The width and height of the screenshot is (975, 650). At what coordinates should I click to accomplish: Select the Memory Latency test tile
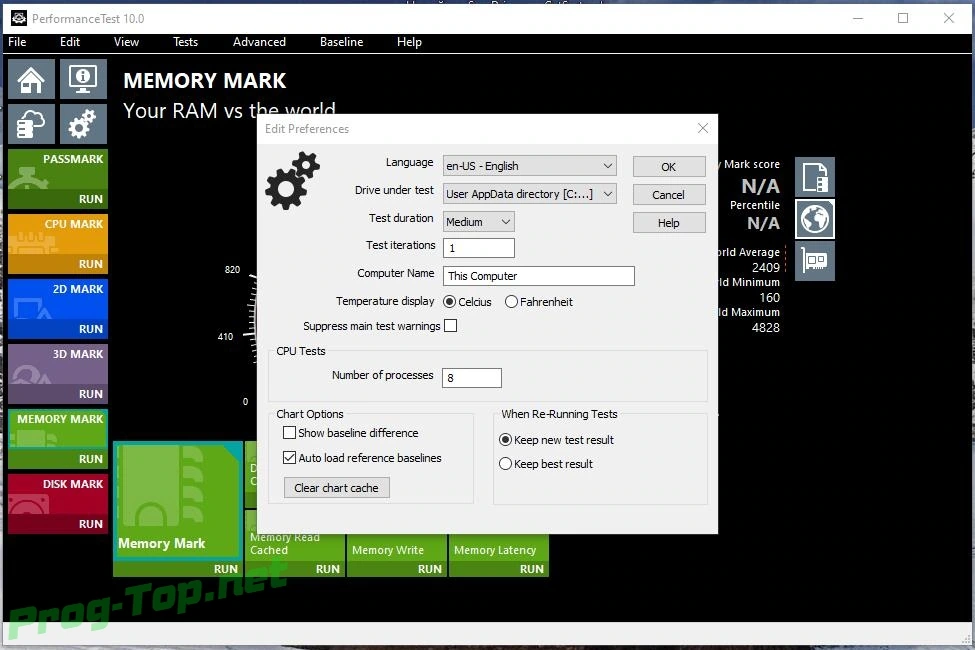tap(499, 547)
